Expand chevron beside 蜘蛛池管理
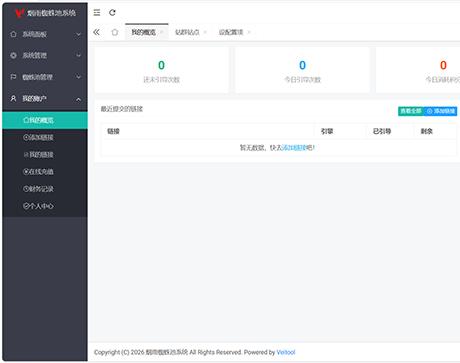Image resolution: width=460 pixels, height=363 pixels. [79, 77]
